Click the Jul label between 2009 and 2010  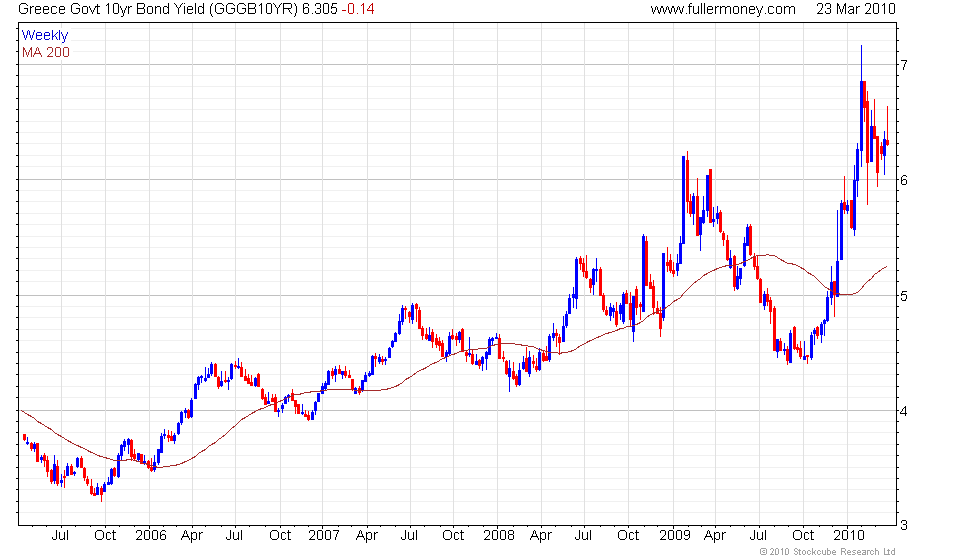(758, 535)
